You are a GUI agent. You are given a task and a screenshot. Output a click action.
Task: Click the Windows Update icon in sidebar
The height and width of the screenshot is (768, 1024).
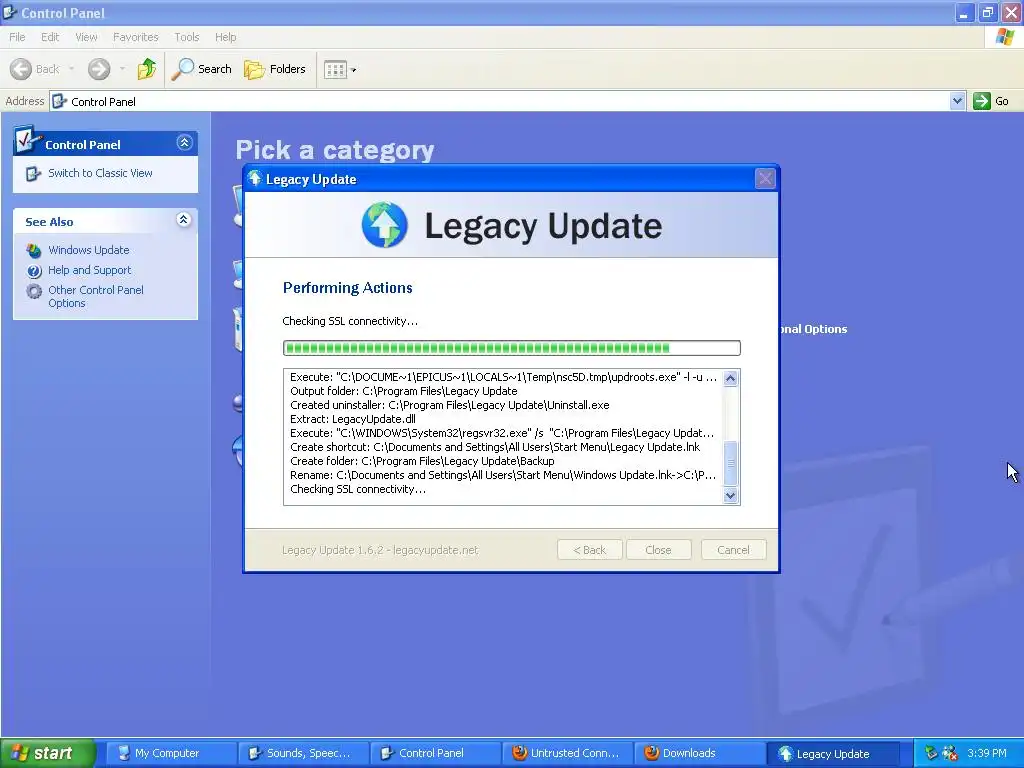34,250
